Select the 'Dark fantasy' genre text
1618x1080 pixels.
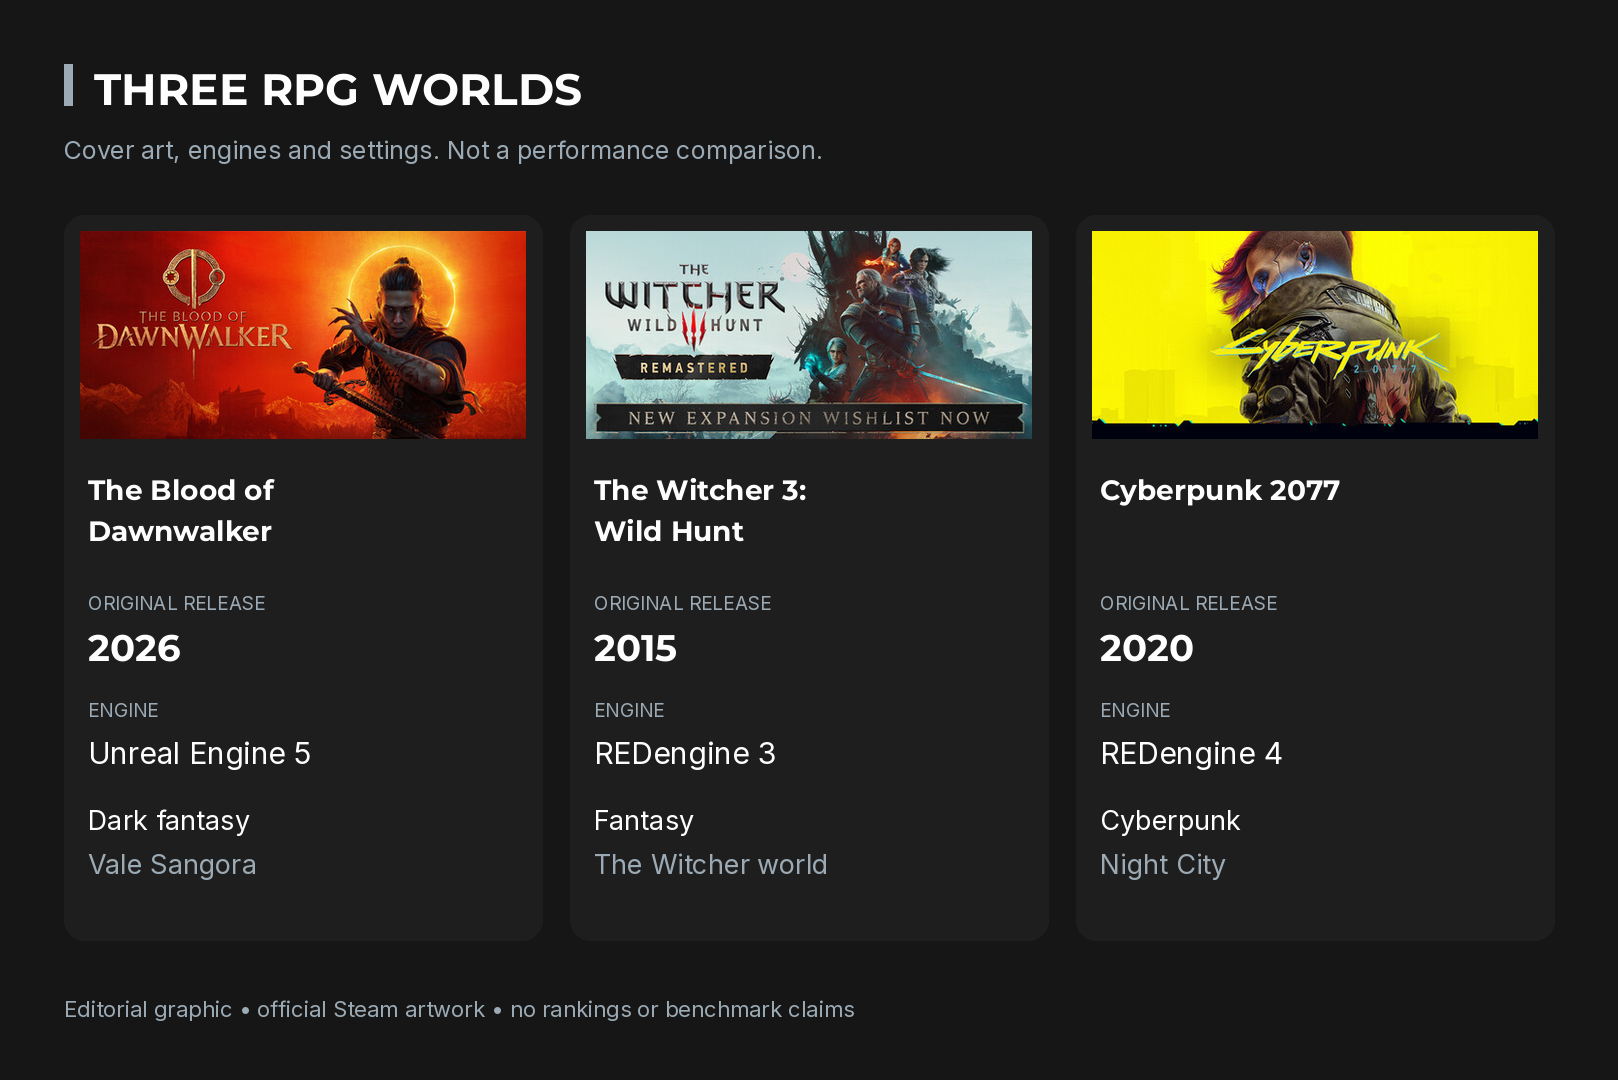click(169, 821)
